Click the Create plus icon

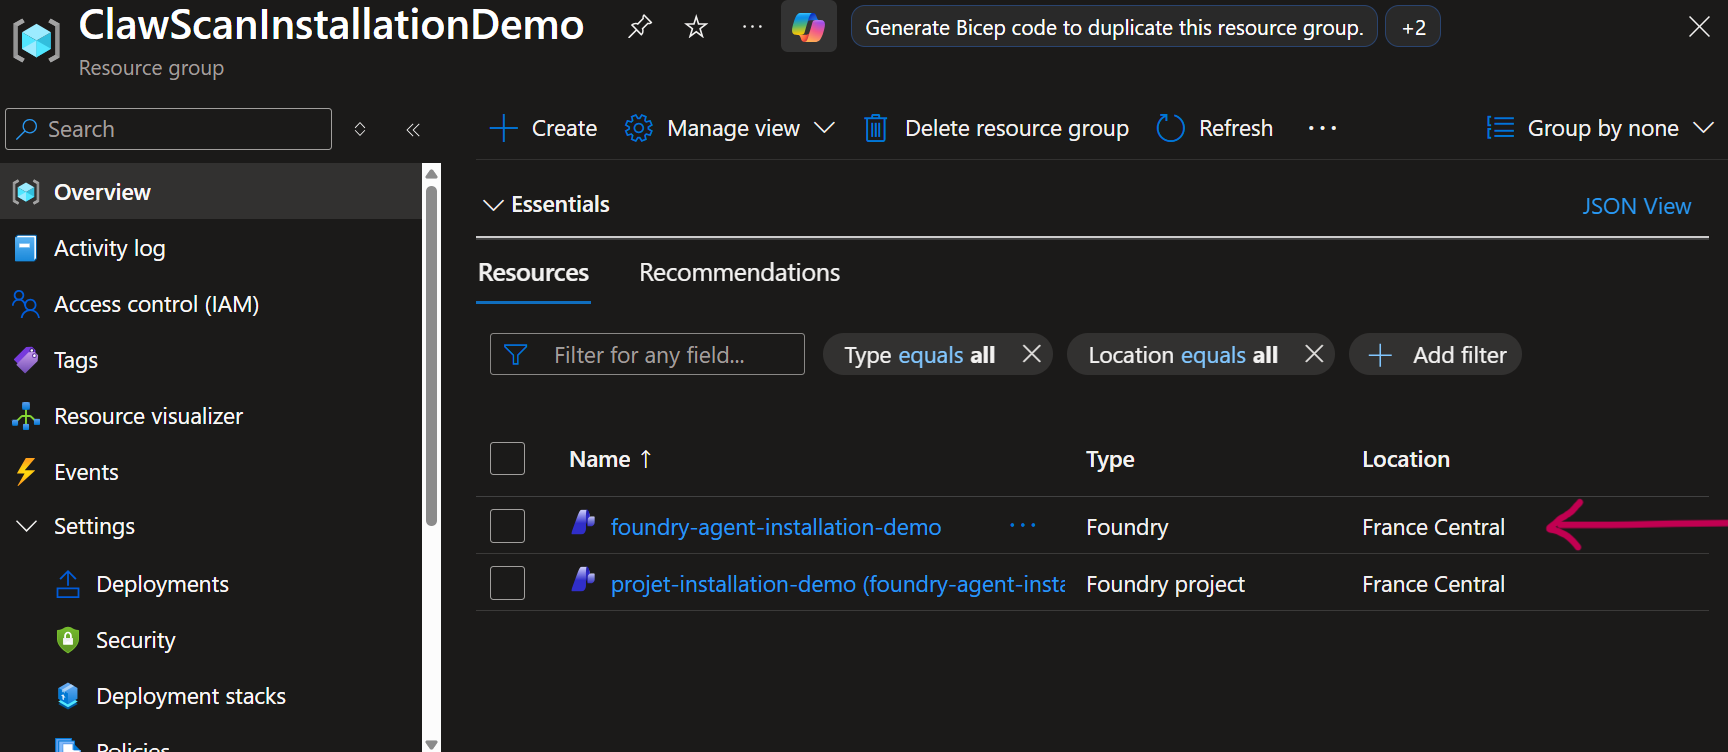tap(503, 128)
